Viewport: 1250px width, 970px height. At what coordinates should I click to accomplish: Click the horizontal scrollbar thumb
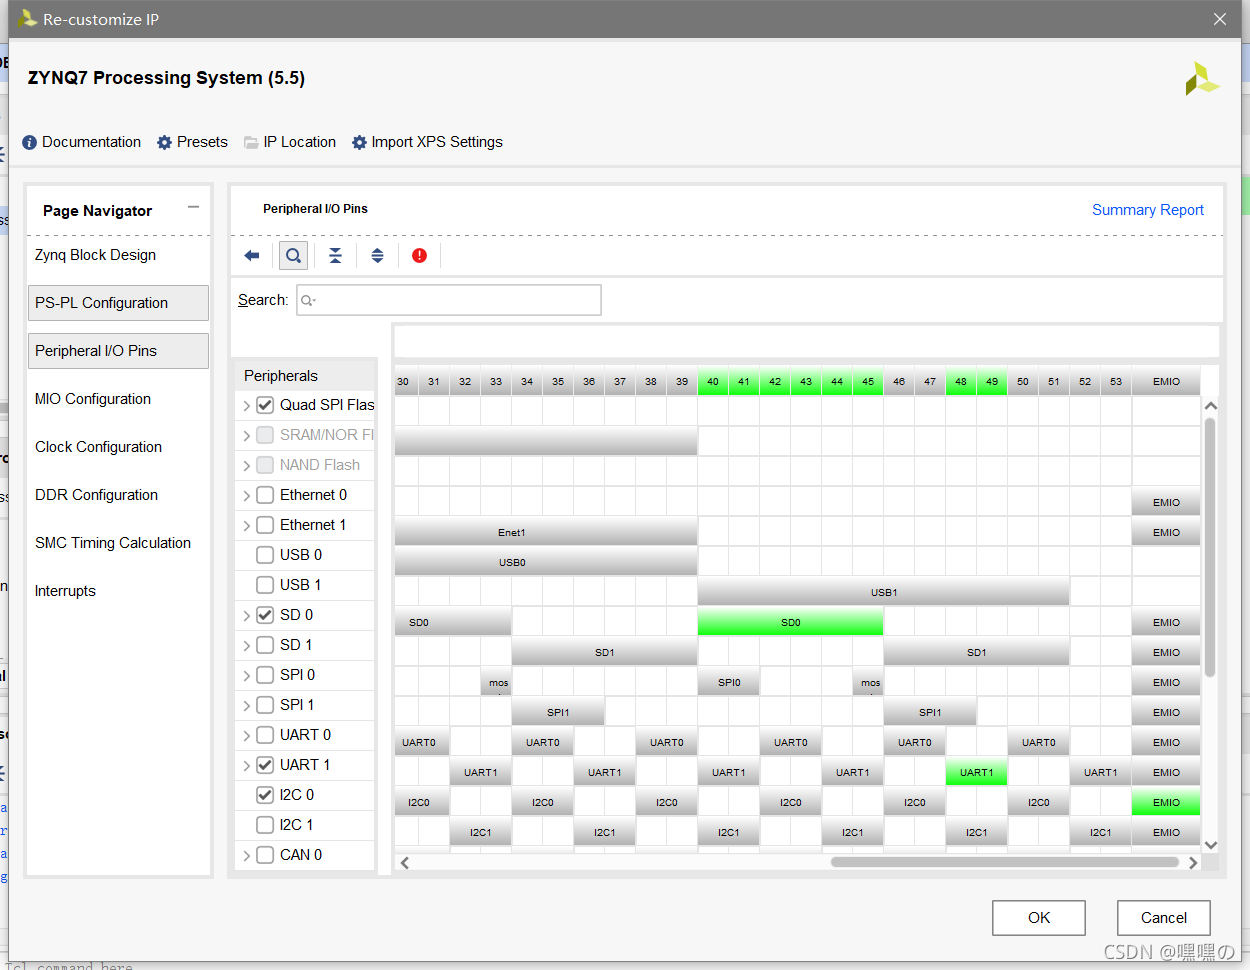click(1007, 862)
